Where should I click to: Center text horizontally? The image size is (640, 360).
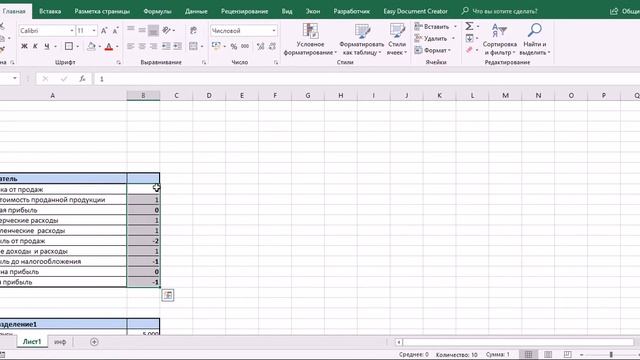(x=142, y=47)
